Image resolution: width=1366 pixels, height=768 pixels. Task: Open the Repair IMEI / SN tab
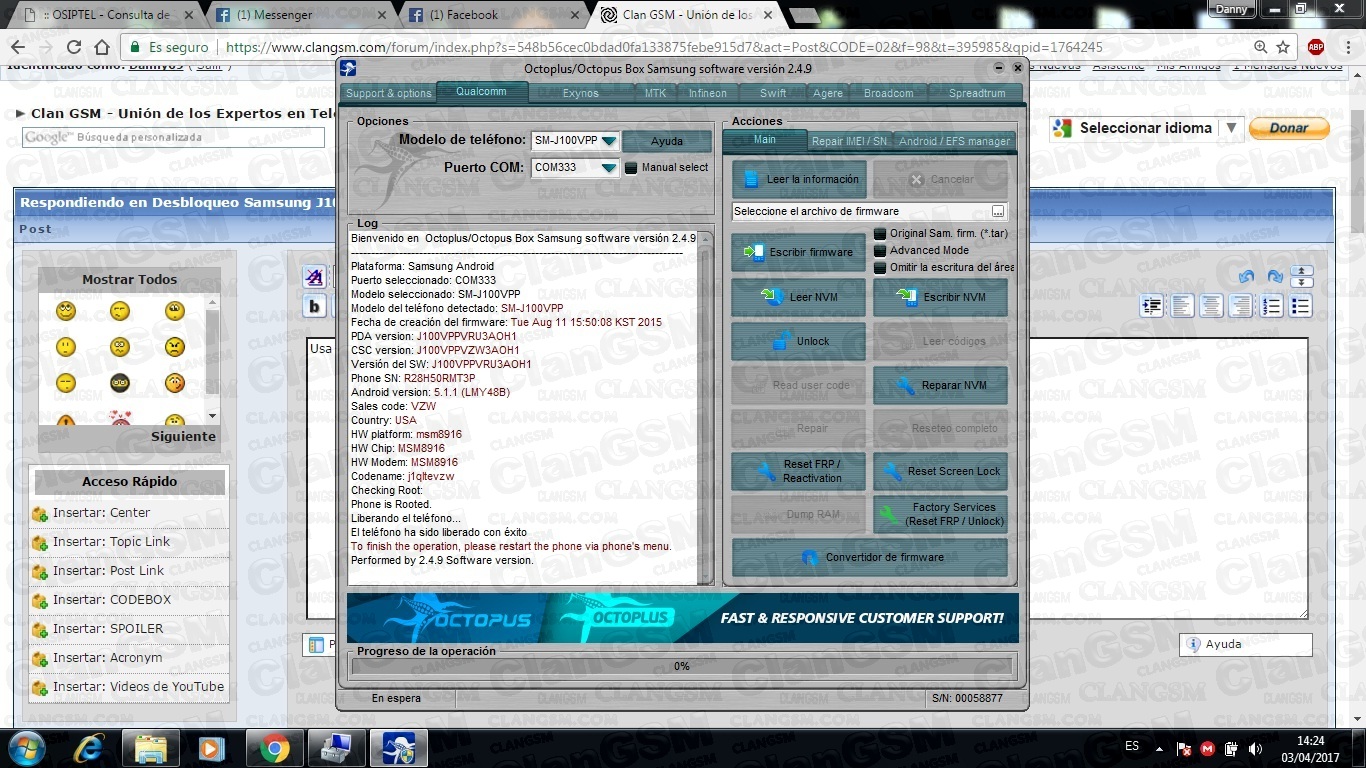click(x=849, y=141)
